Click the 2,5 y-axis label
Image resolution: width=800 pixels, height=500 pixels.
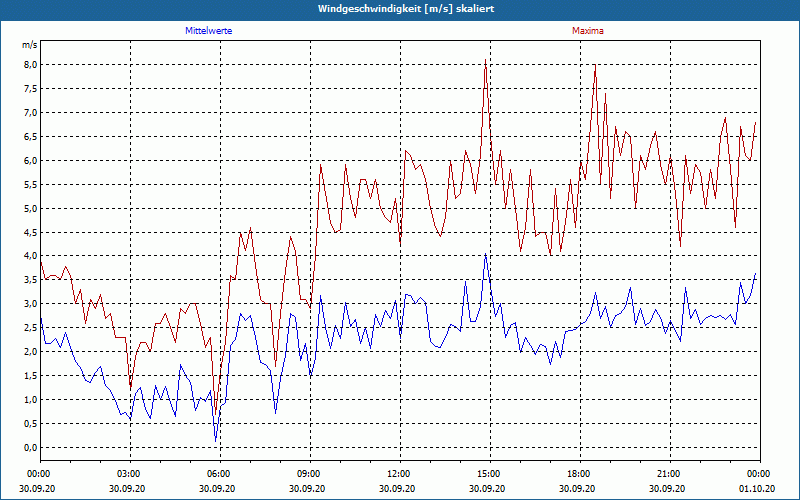(x=29, y=328)
